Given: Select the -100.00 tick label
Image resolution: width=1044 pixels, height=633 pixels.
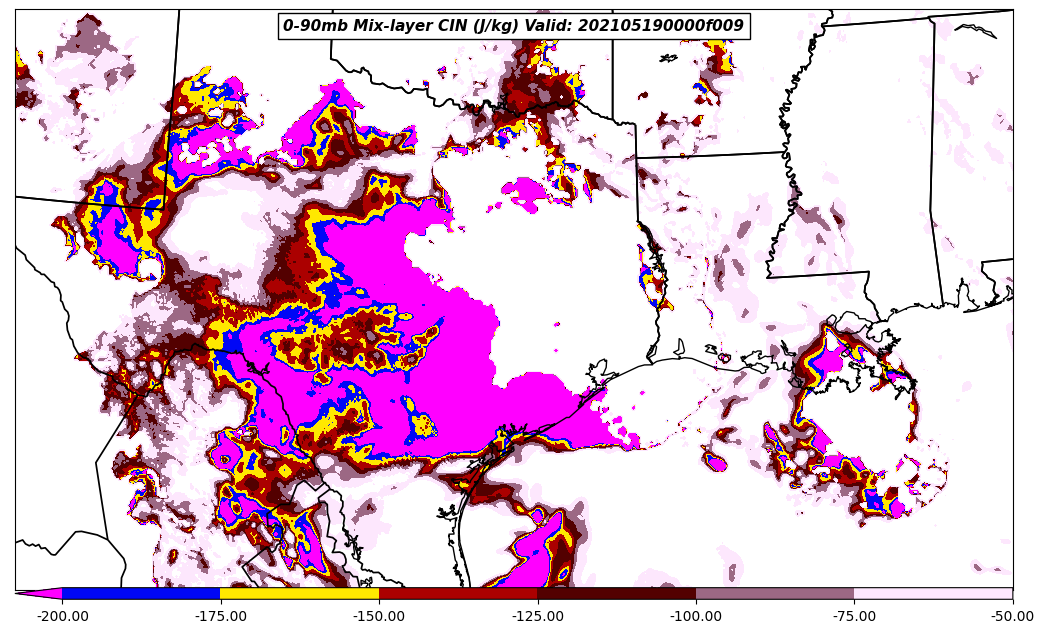Looking at the screenshot, I should point(696,616).
